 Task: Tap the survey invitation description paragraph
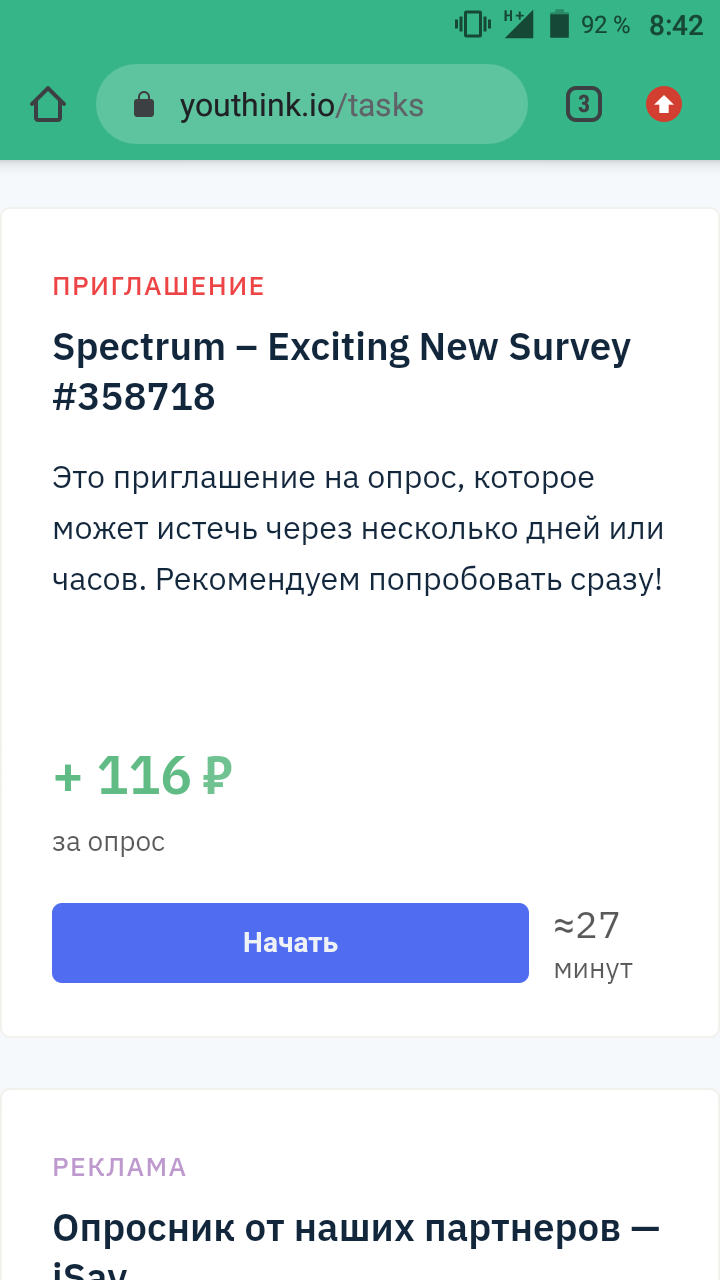click(358, 529)
